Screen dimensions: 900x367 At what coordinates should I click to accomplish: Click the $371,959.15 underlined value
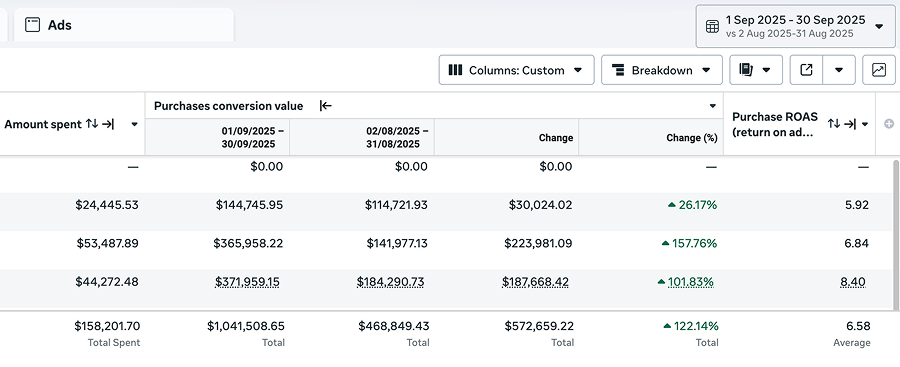pyautogui.click(x=247, y=282)
